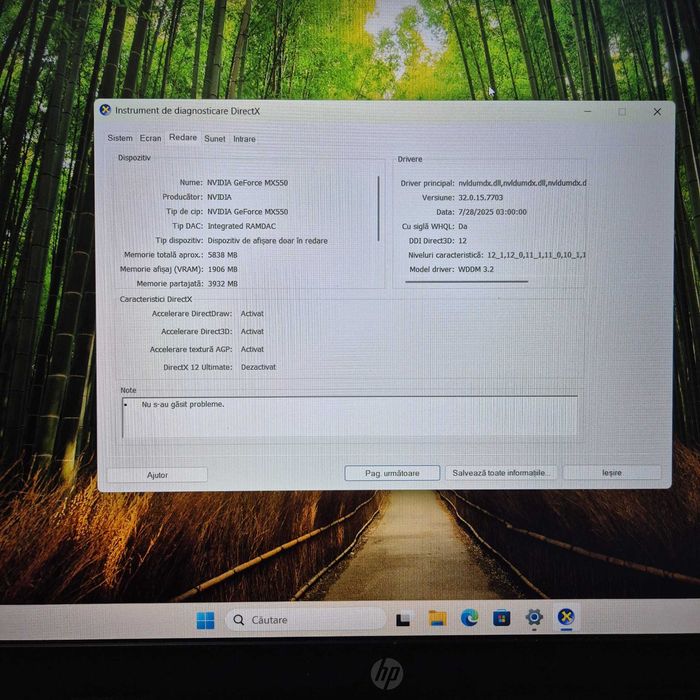Select the Niveluri caracteristică value
This screenshot has width=700, height=700.
536,255
